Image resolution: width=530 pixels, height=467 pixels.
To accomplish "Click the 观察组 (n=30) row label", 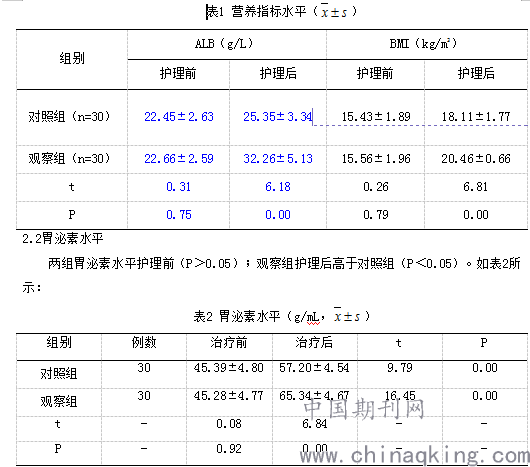I will [x=69, y=159].
